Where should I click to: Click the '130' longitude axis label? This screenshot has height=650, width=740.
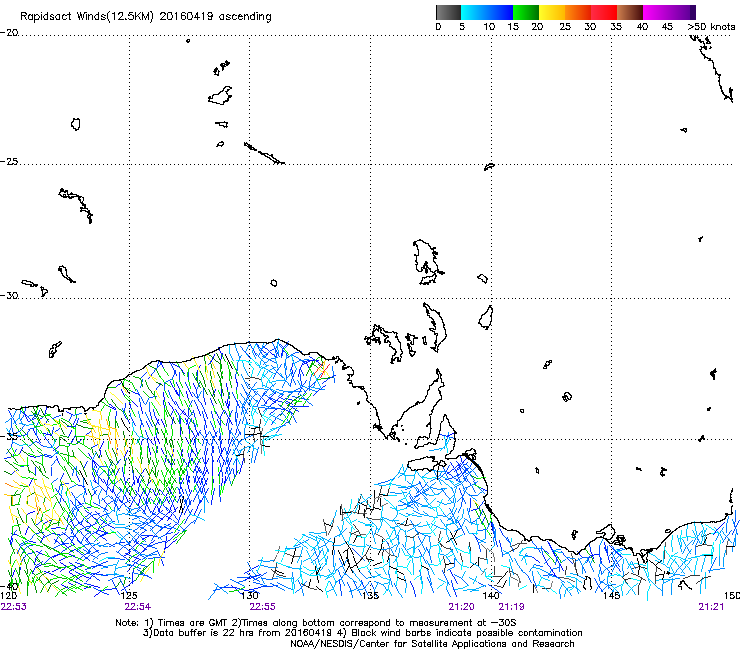click(x=250, y=596)
